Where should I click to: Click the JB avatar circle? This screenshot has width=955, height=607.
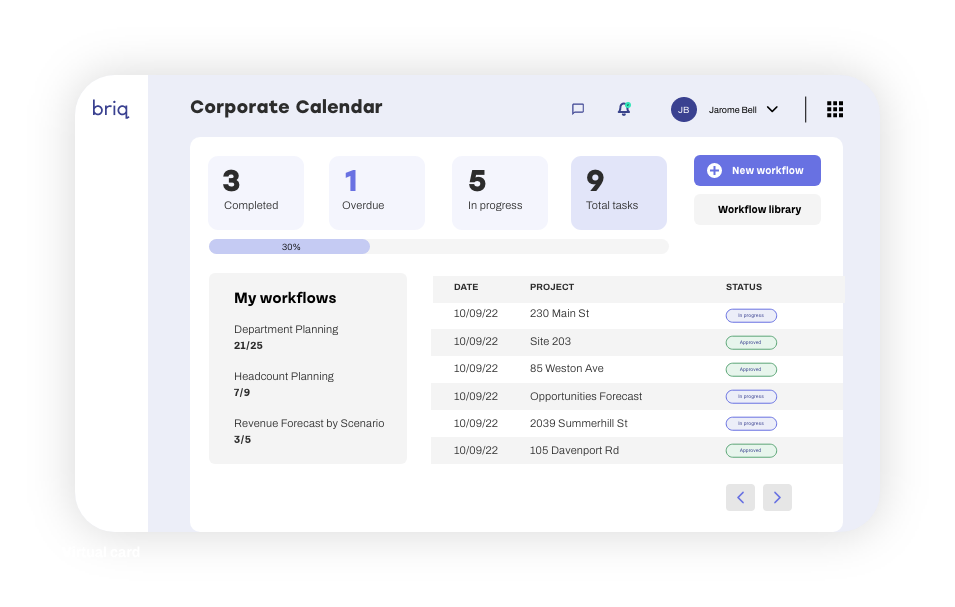683,109
